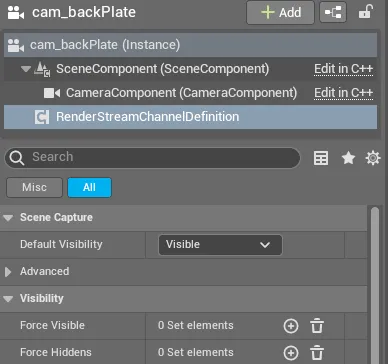This screenshot has width=388, height=364.
Task: Select RenderStreamChannelDefinition component
Action: [x=190, y=117]
